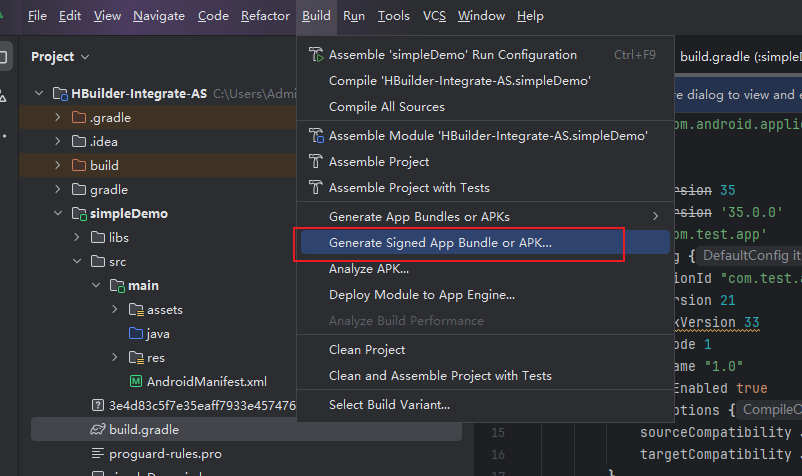Open the Edit menu

(70, 16)
